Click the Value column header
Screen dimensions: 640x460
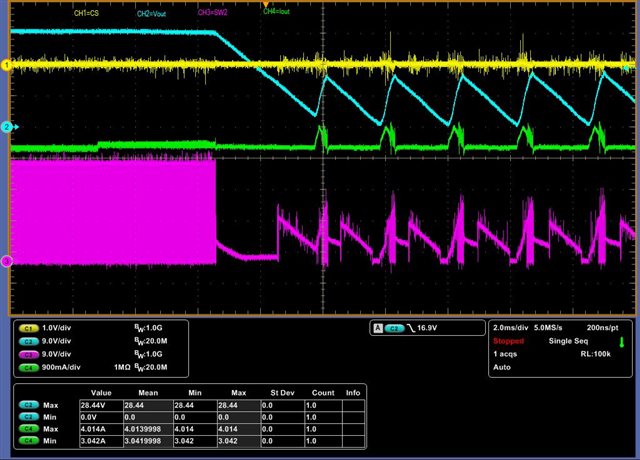coord(101,393)
